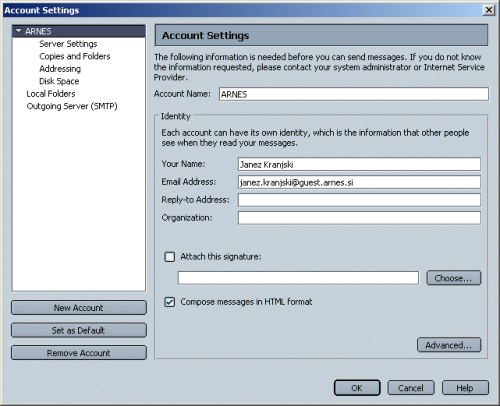Collapse the ARNES account tree arrow
This screenshot has width=500, height=406.
[19, 31]
